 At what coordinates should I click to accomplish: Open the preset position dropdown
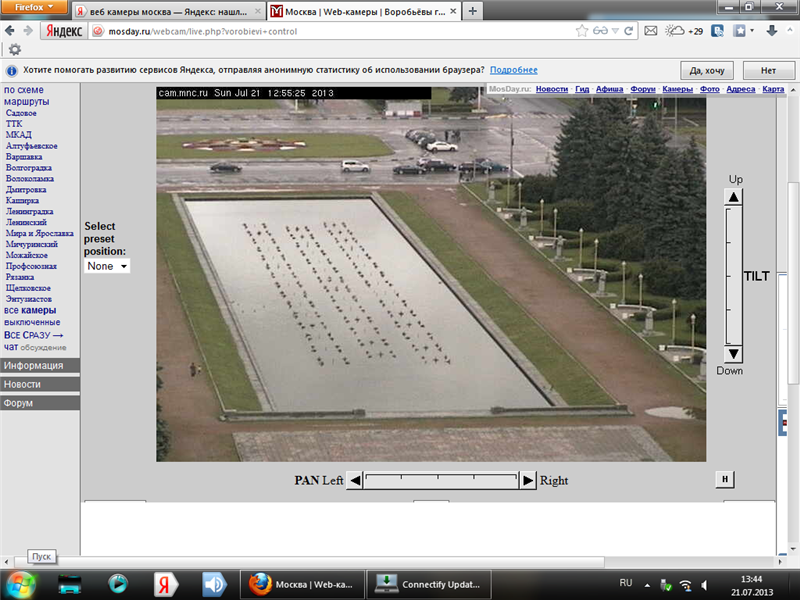click(107, 266)
